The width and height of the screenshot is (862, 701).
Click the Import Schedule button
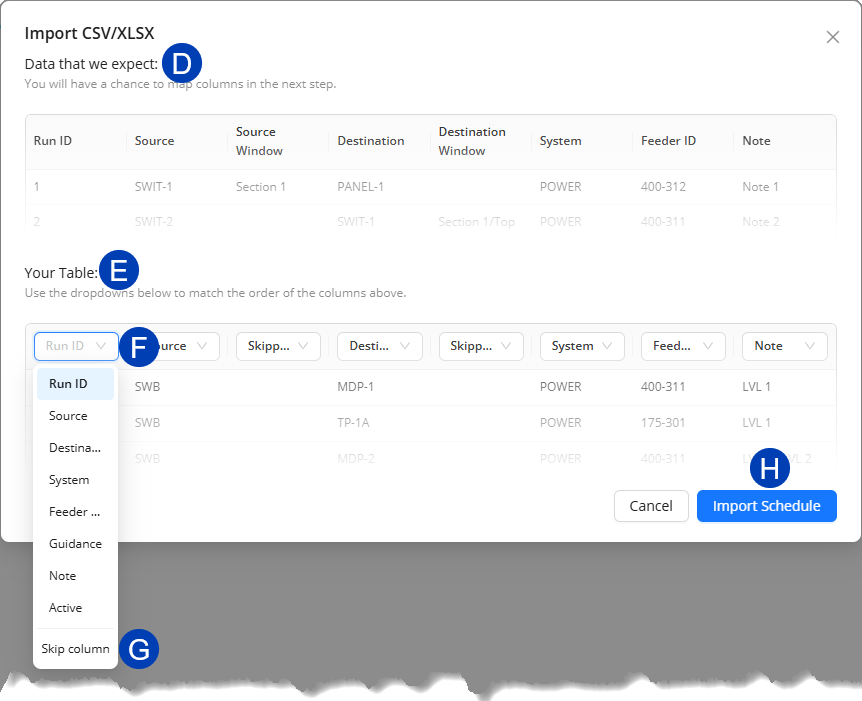tap(766, 506)
